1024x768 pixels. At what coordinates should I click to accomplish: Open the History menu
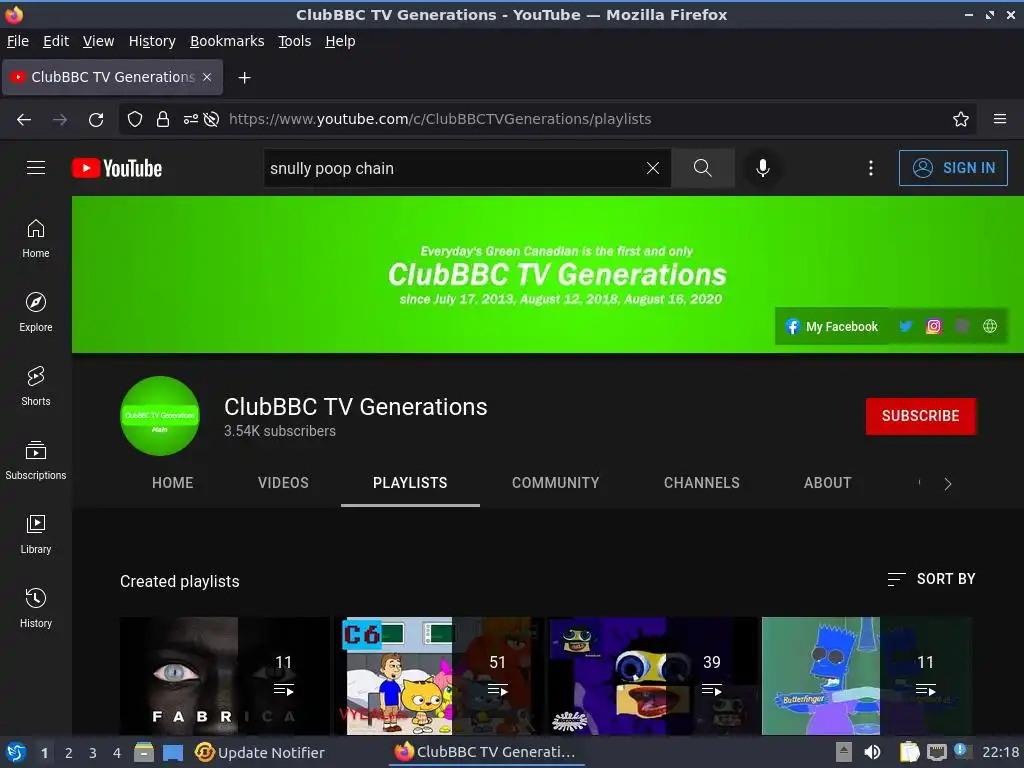pyautogui.click(x=152, y=41)
